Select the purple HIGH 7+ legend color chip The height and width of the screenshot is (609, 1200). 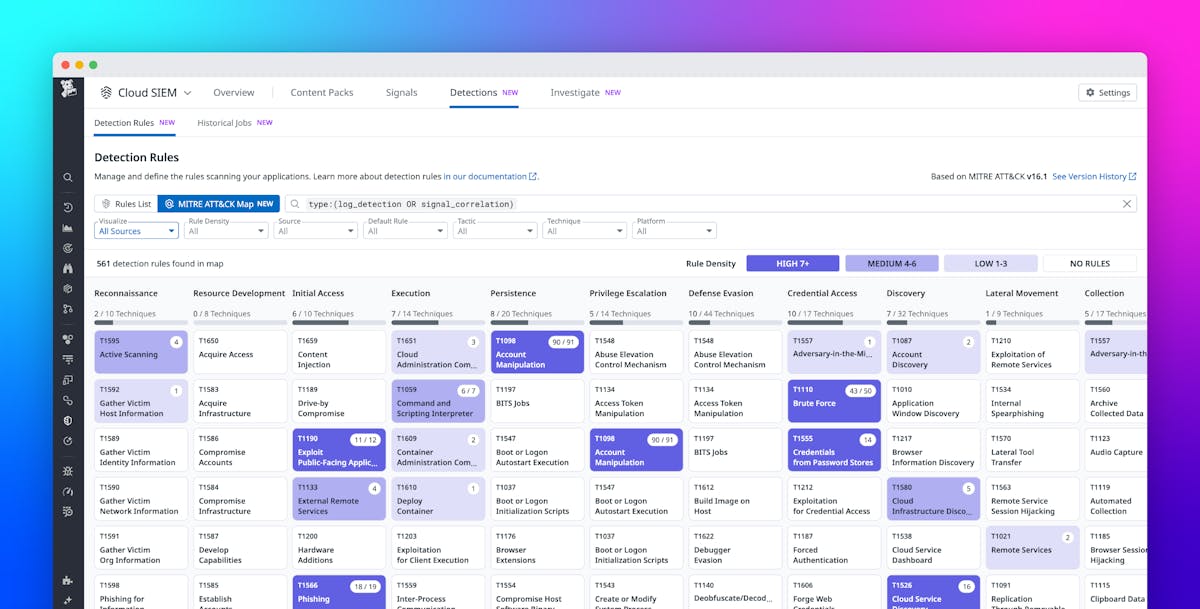click(792, 262)
